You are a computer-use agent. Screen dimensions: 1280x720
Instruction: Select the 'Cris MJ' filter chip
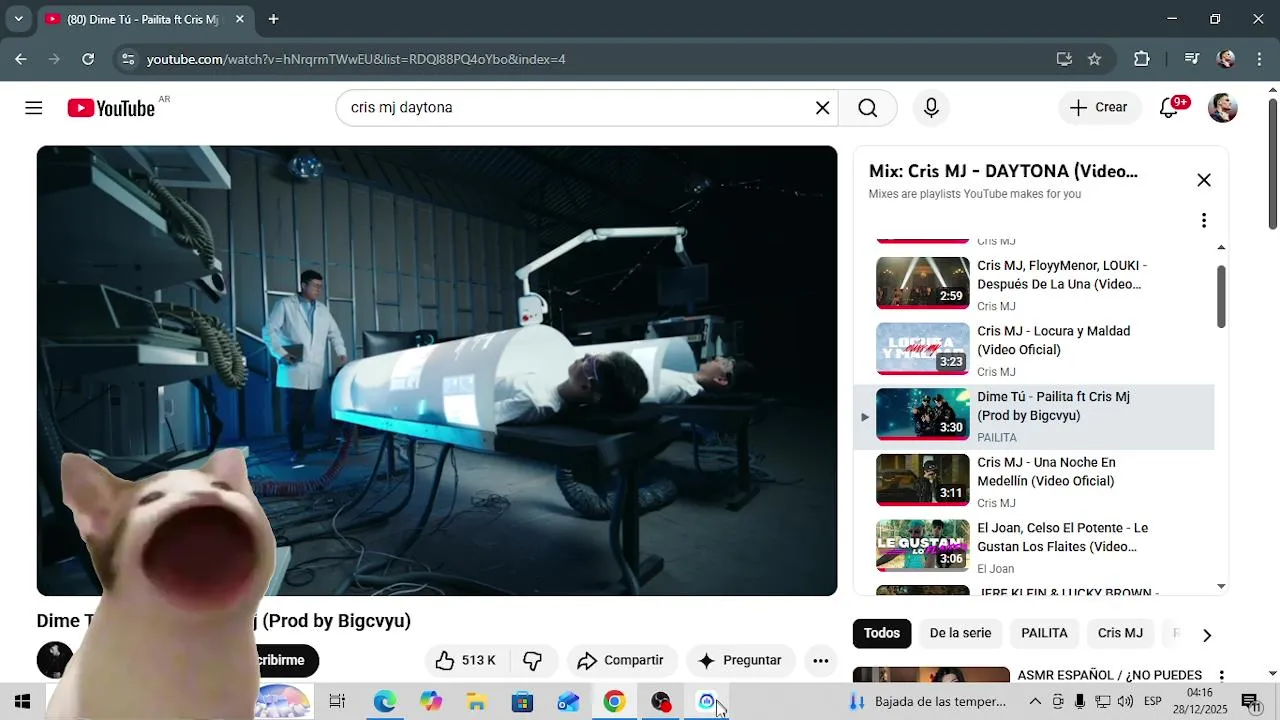(x=1120, y=633)
